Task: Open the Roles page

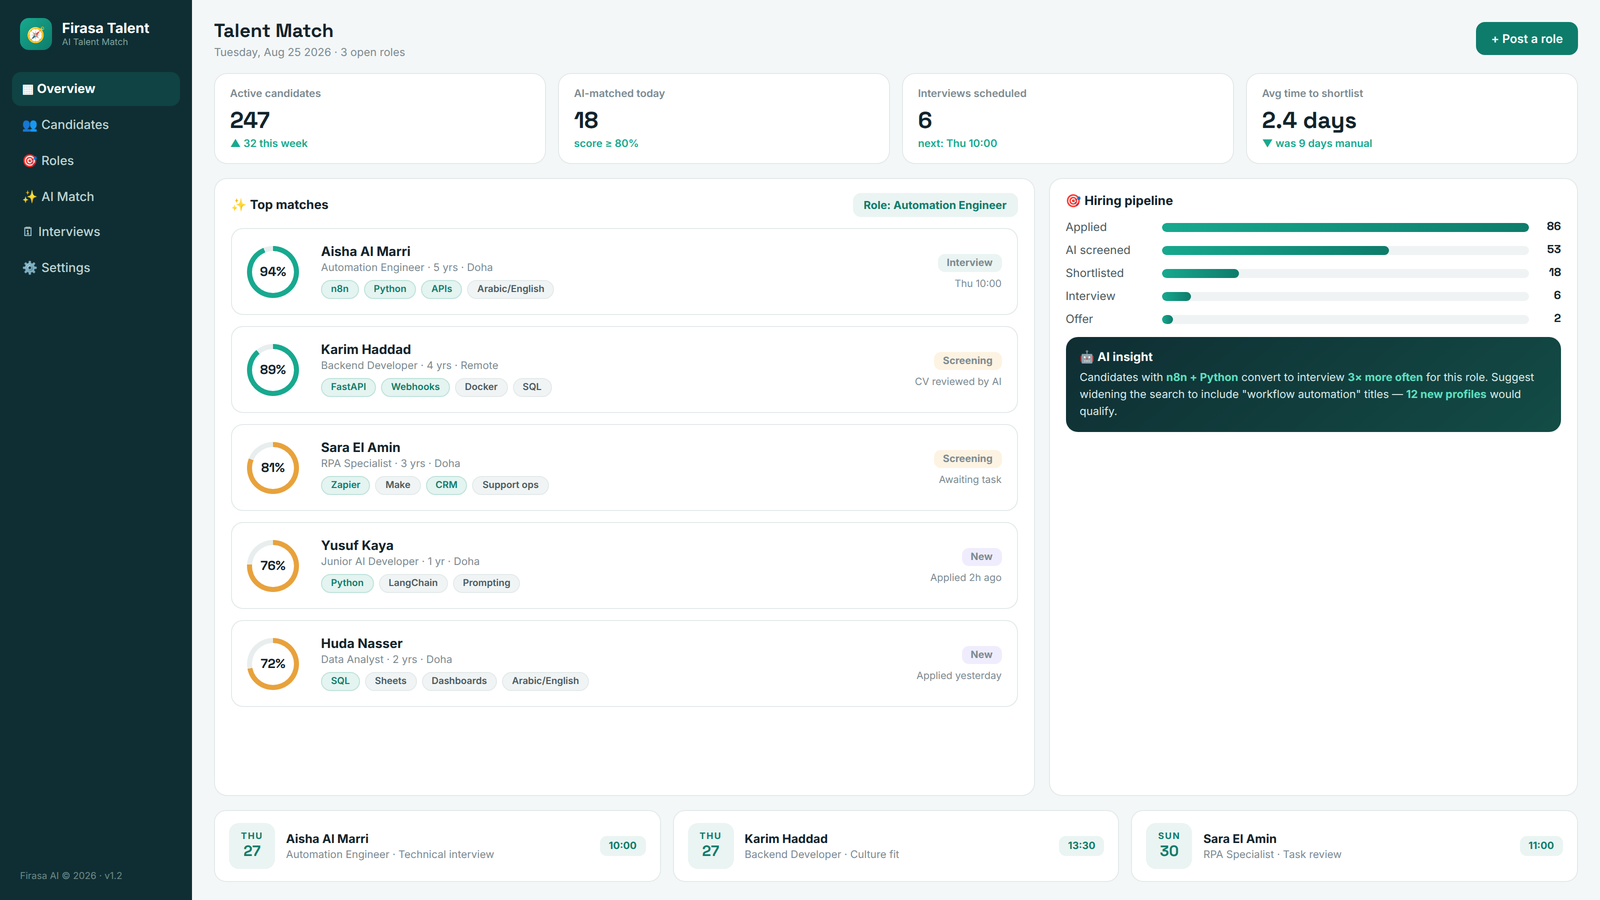Action: (x=96, y=161)
